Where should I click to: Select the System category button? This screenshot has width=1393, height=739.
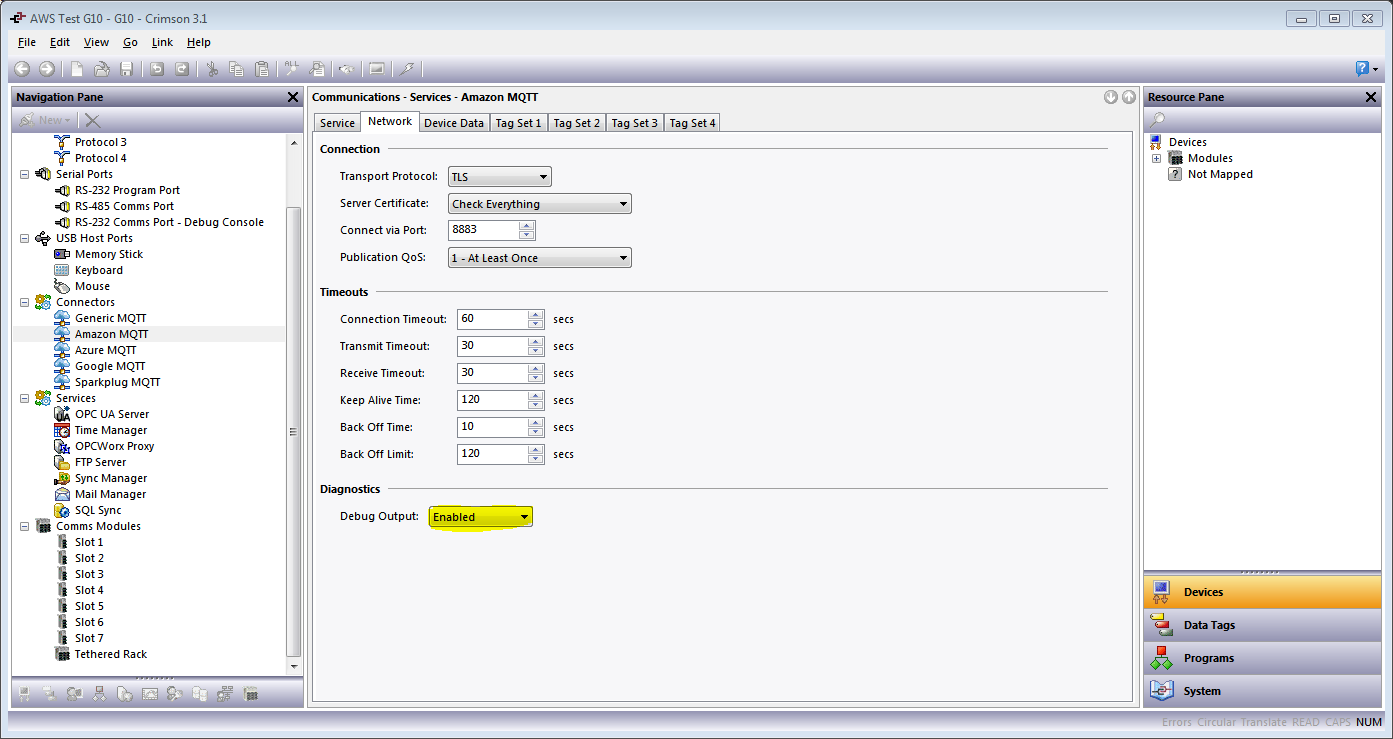coord(1261,691)
